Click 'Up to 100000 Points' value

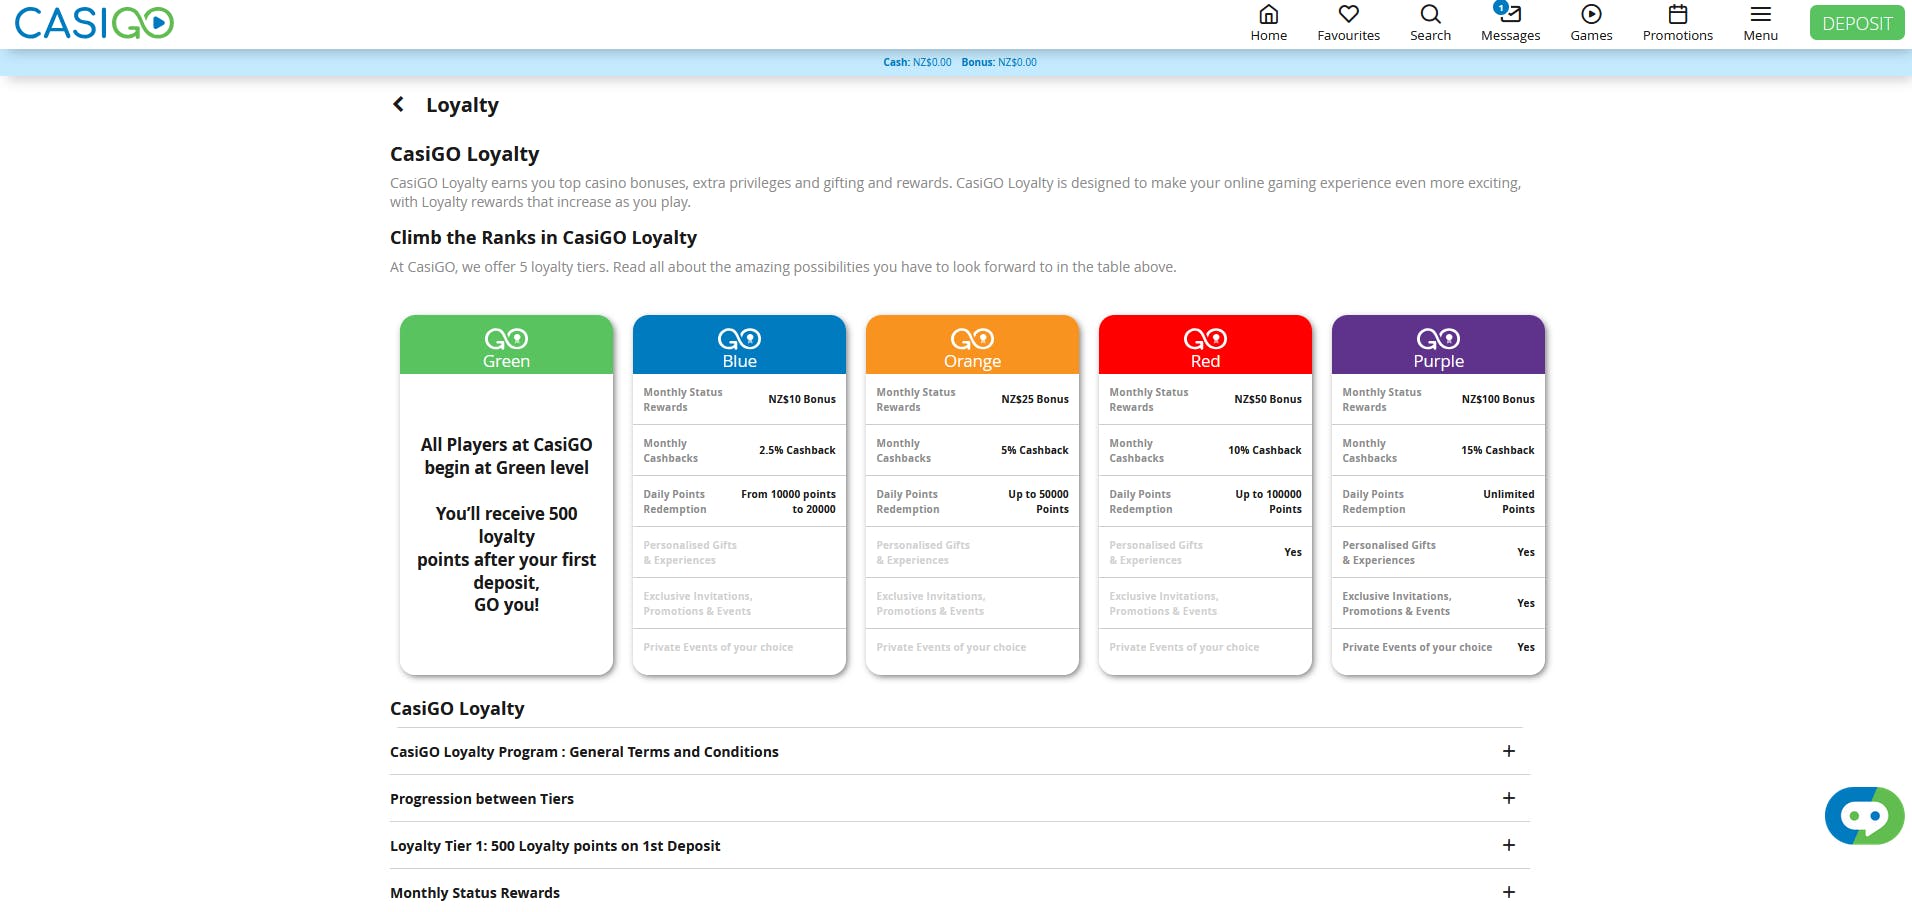click(x=1268, y=501)
